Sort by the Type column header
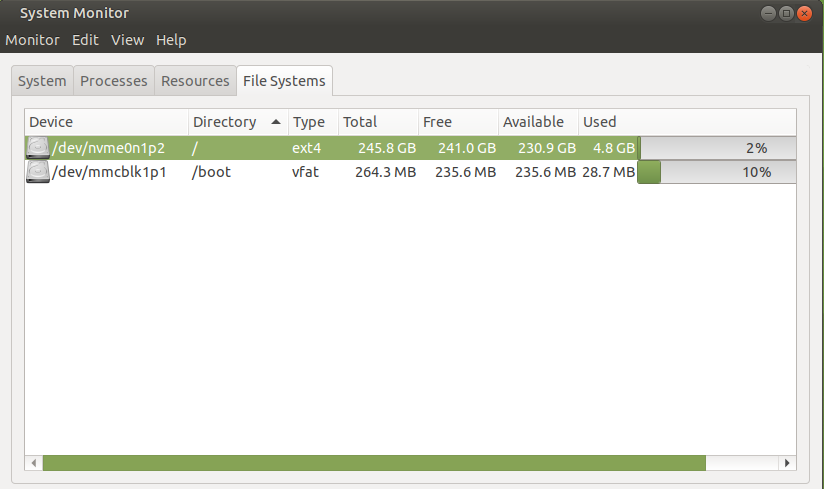The height and width of the screenshot is (489, 824). (x=313, y=122)
